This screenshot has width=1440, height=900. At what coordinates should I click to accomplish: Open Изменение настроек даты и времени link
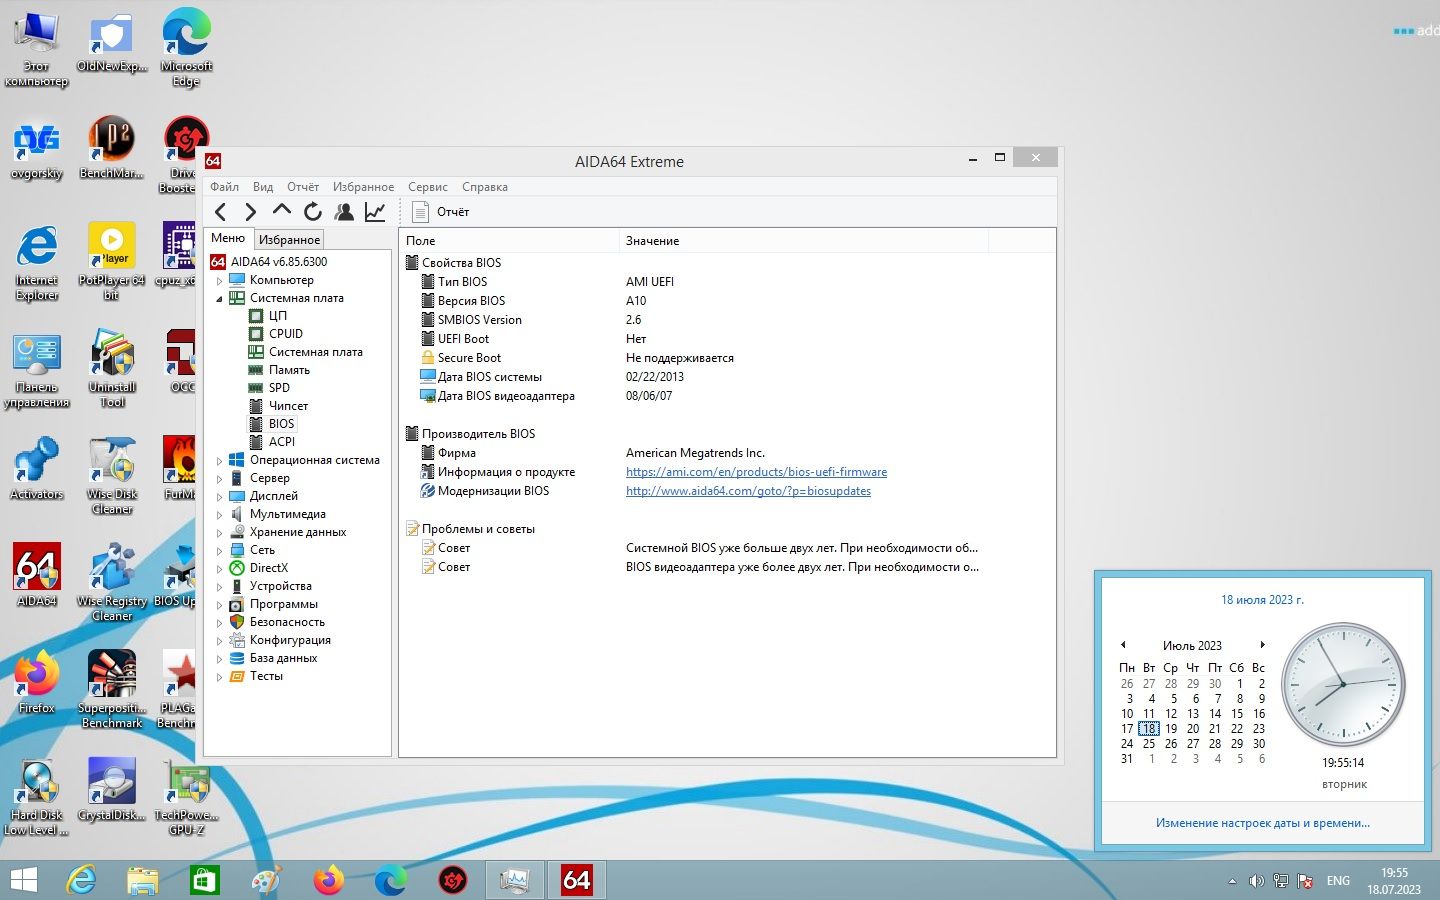pos(1263,823)
